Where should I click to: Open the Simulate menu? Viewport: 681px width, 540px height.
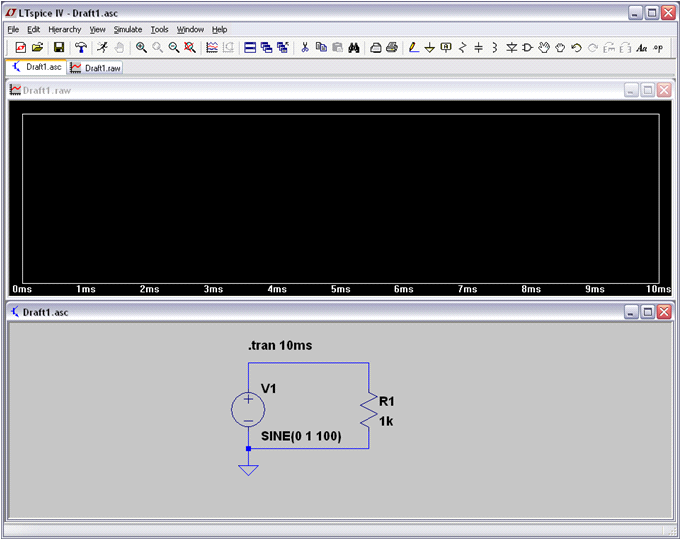coord(128,30)
